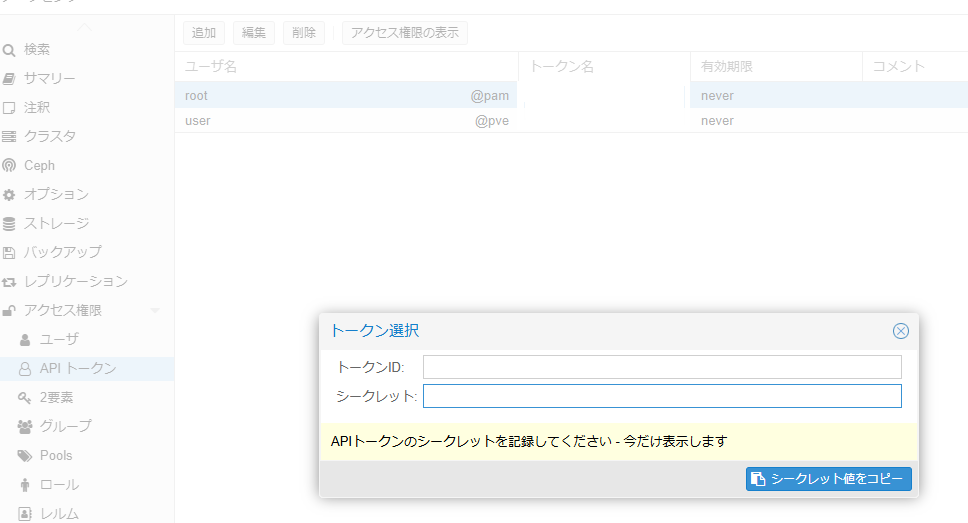Click the @pam realm text
968x523 pixels.
click(x=490, y=96)
